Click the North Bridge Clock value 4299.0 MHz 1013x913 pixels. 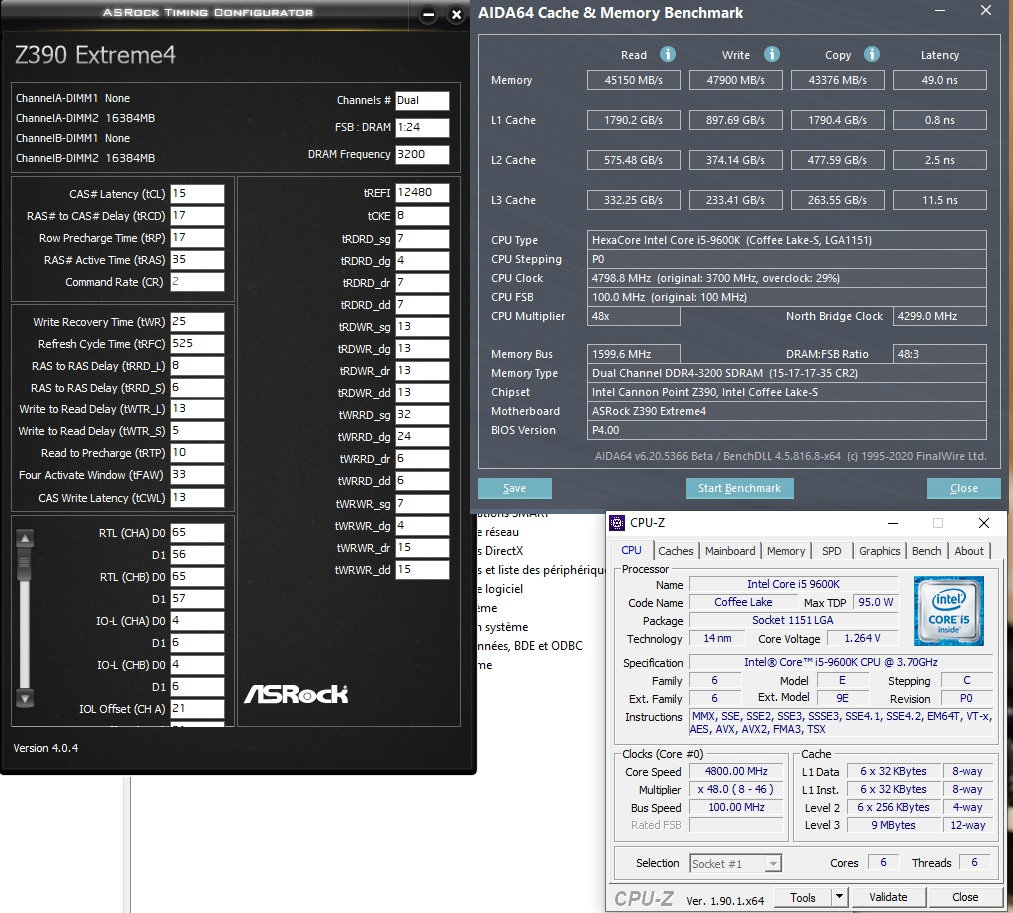click(x=939, y=316)
